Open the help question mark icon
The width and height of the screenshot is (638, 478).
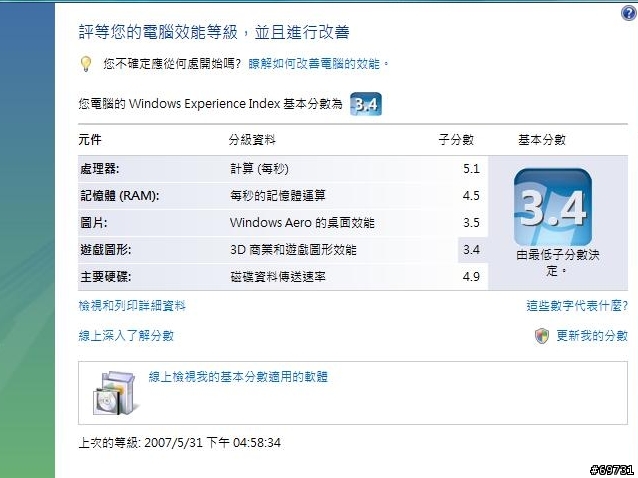pos(629,13)
